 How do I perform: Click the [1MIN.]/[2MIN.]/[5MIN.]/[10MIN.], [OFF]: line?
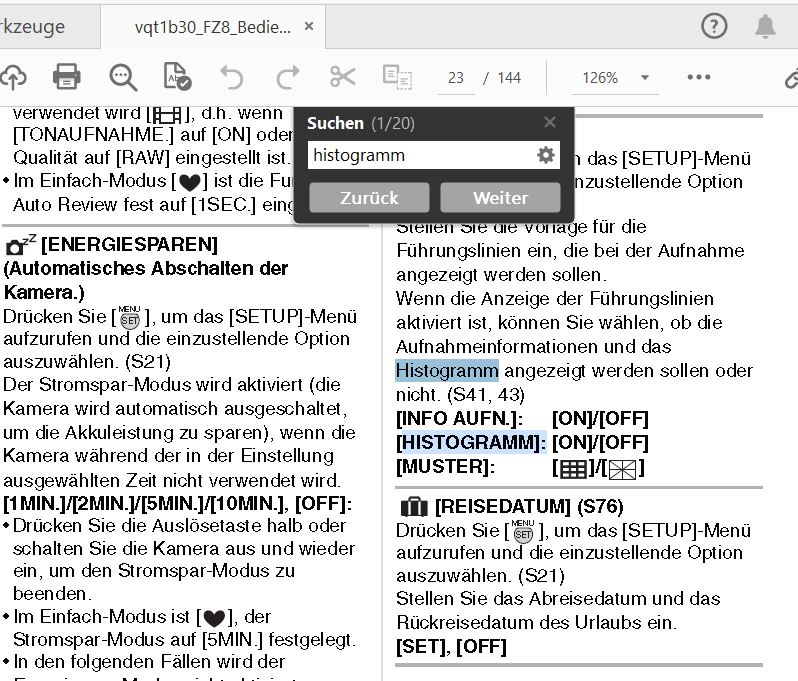[178, 504]
